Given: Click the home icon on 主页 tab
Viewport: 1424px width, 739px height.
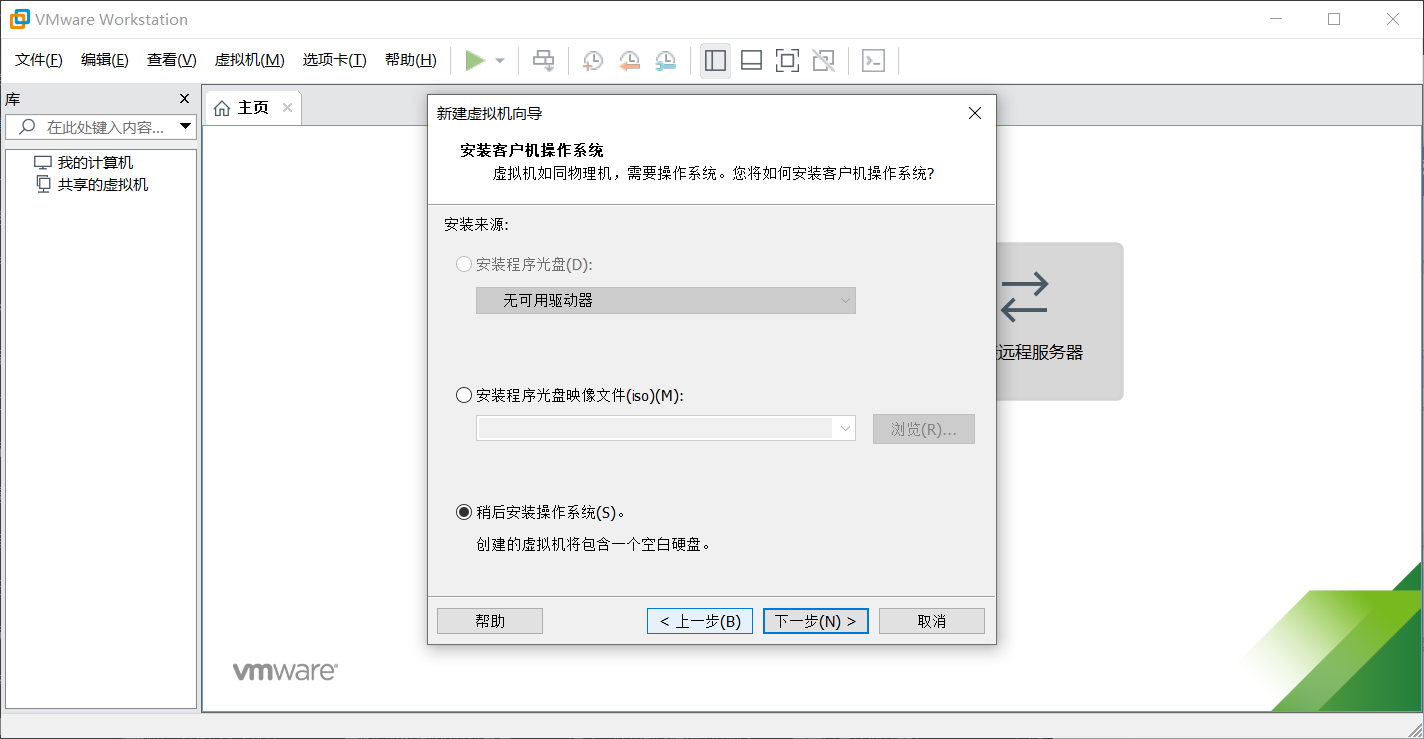Looking at the screenshot, I should point(222,108).
